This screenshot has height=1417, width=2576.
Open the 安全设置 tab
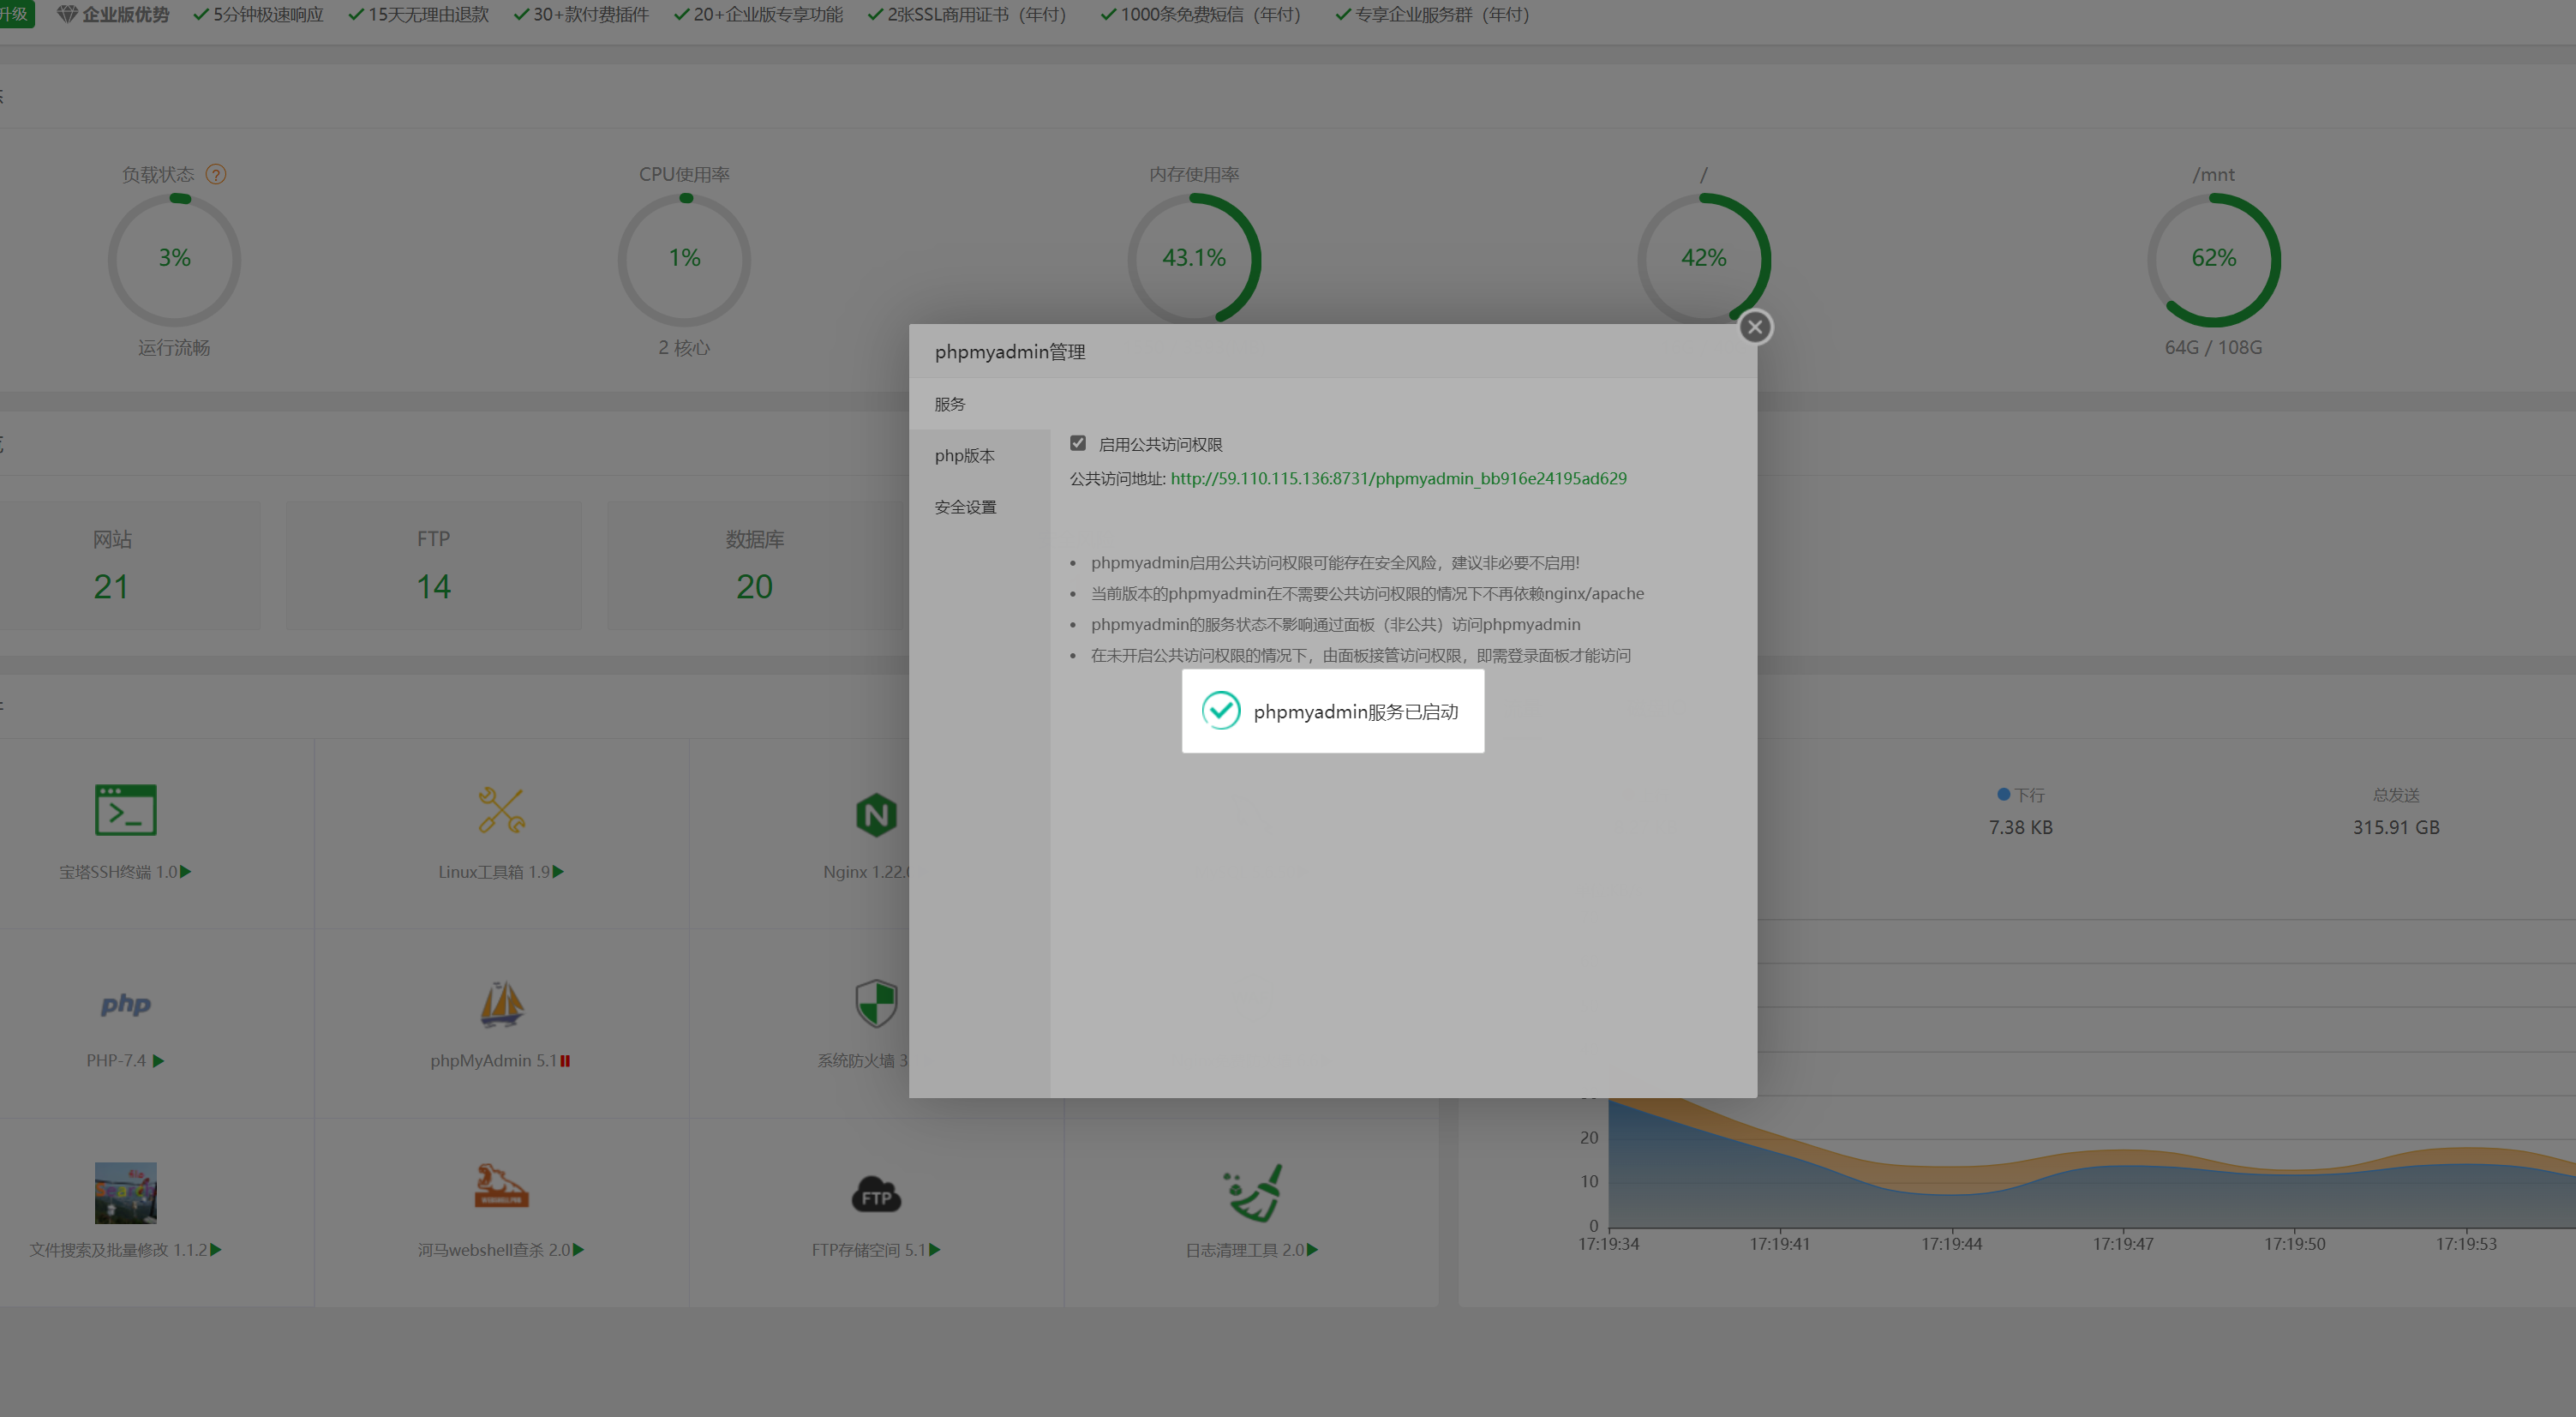coord(979,507)
